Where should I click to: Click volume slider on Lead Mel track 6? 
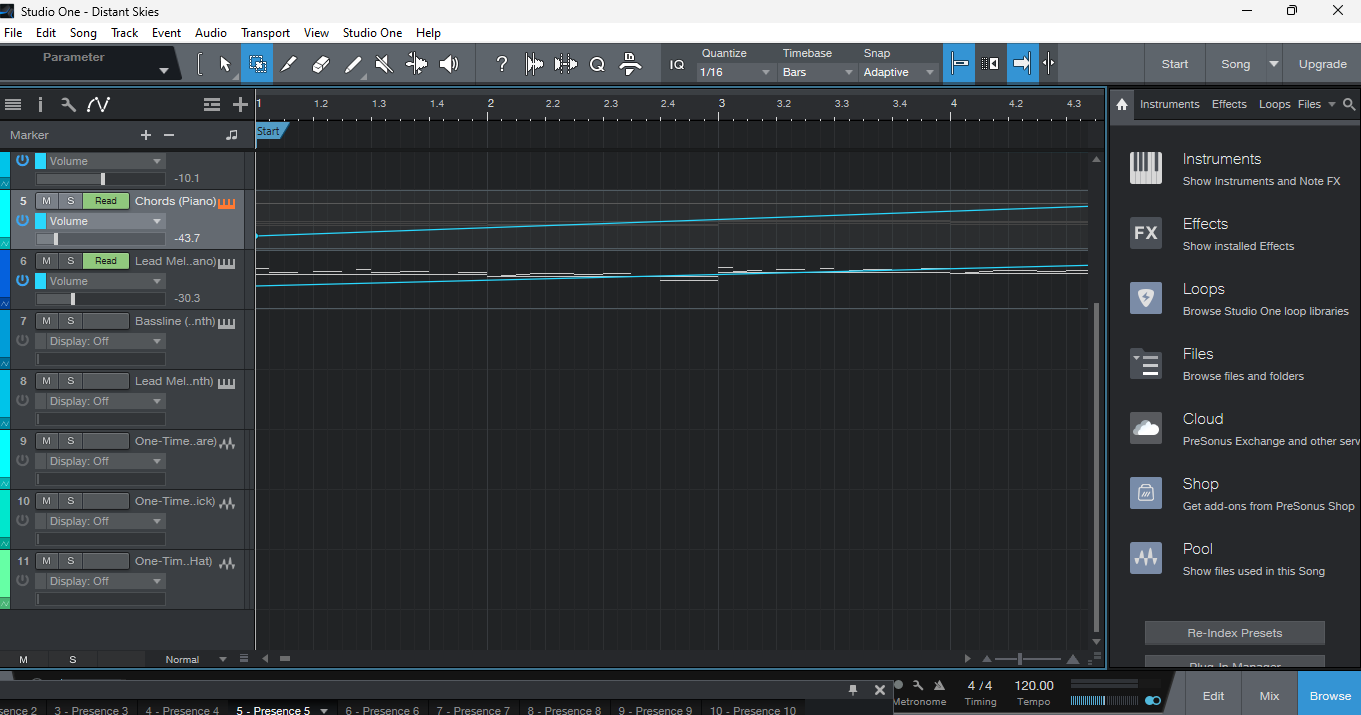tap(100, 299)
